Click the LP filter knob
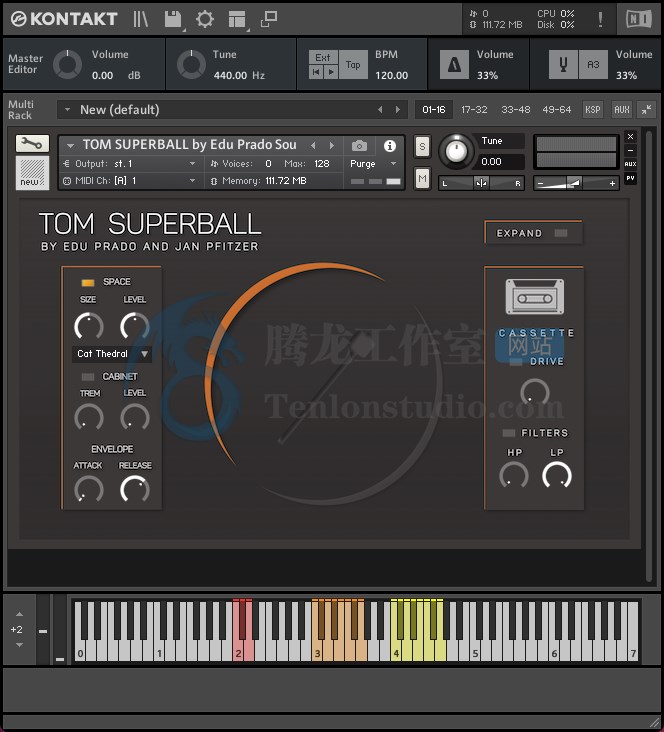The height and width of the screenshot is (732, 664). 557,476
